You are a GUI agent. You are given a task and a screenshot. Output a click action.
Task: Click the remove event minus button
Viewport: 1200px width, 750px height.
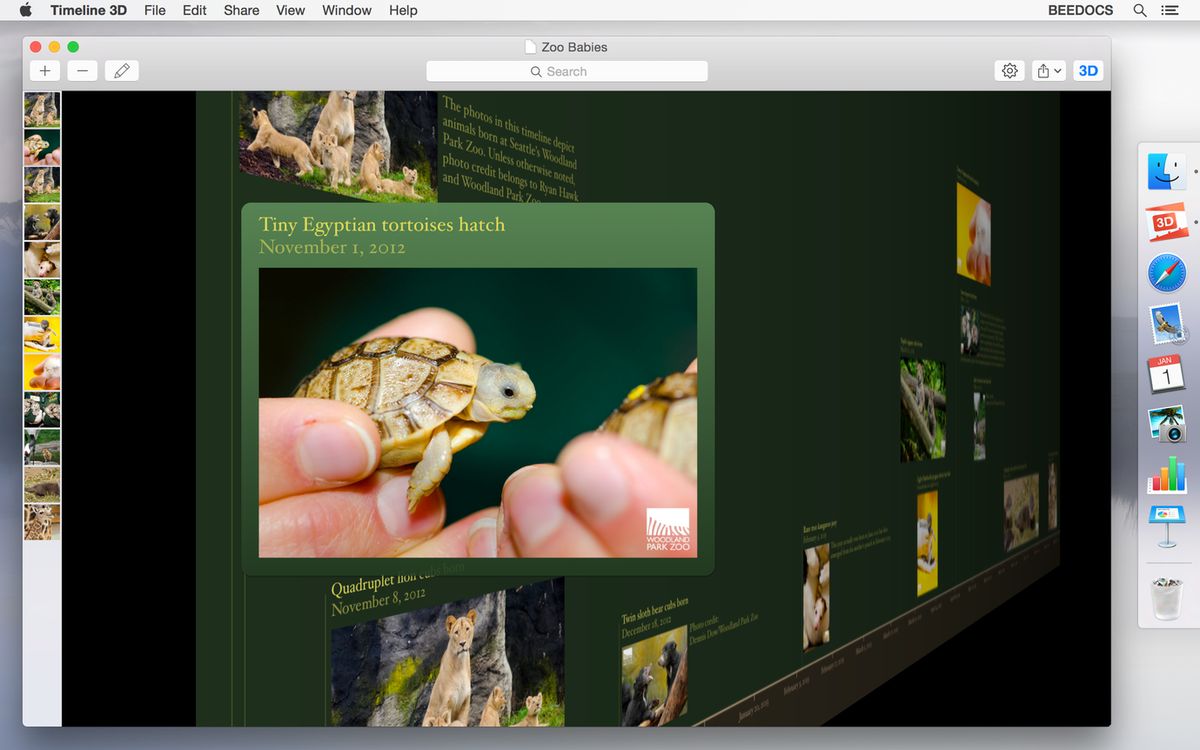point(83,71)
